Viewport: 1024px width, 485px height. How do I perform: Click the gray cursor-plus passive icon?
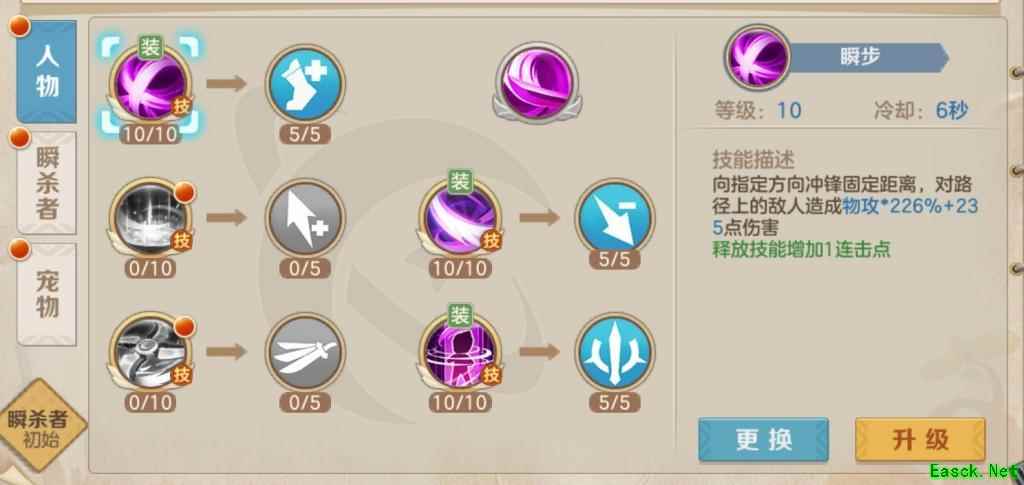(x=305, y=219)
